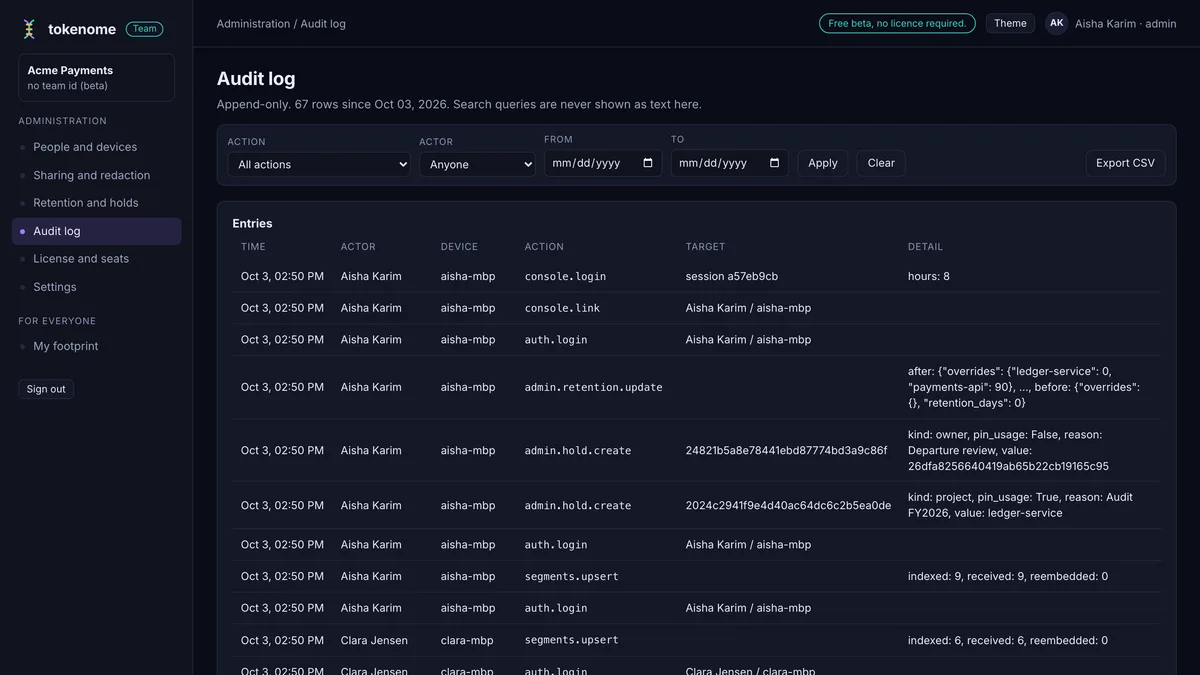The width and height of the screenshot is (1200, 675).
Task: Expand the All actions dropdown
Action: (318, 164)
